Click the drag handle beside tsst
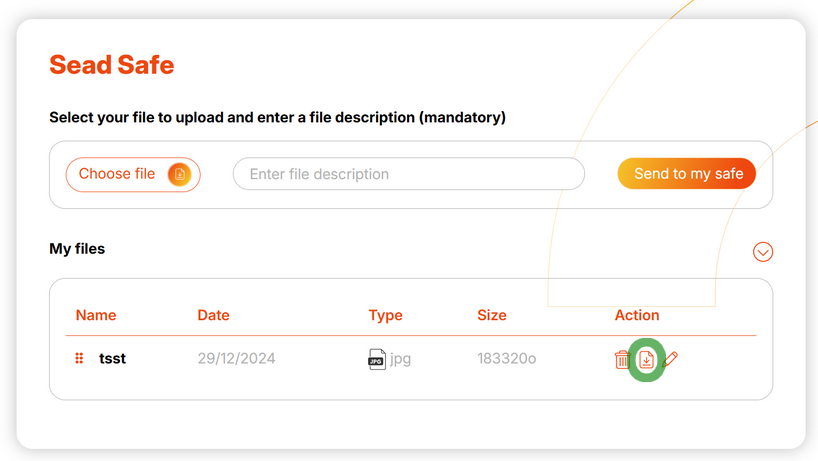The image size is (818, 461). [79, 358]
